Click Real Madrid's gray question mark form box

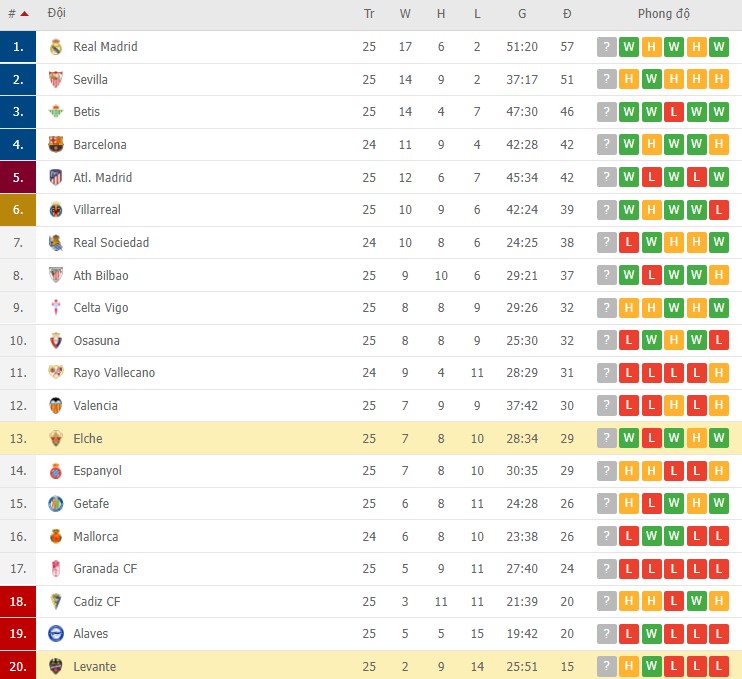coord(606,47)
